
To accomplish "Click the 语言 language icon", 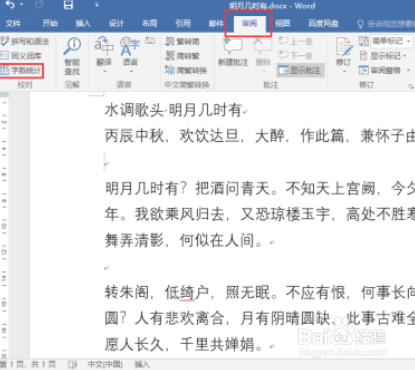I will pyautogui.click(x=130, y=47).
